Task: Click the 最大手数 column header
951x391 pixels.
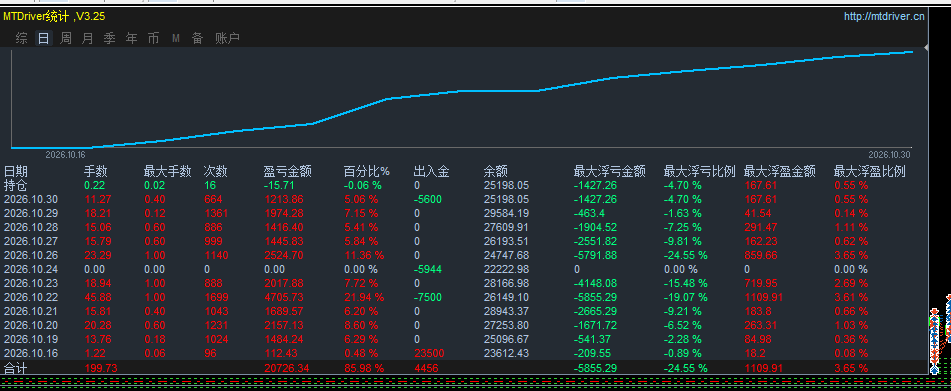Action: tap(167, 172)
